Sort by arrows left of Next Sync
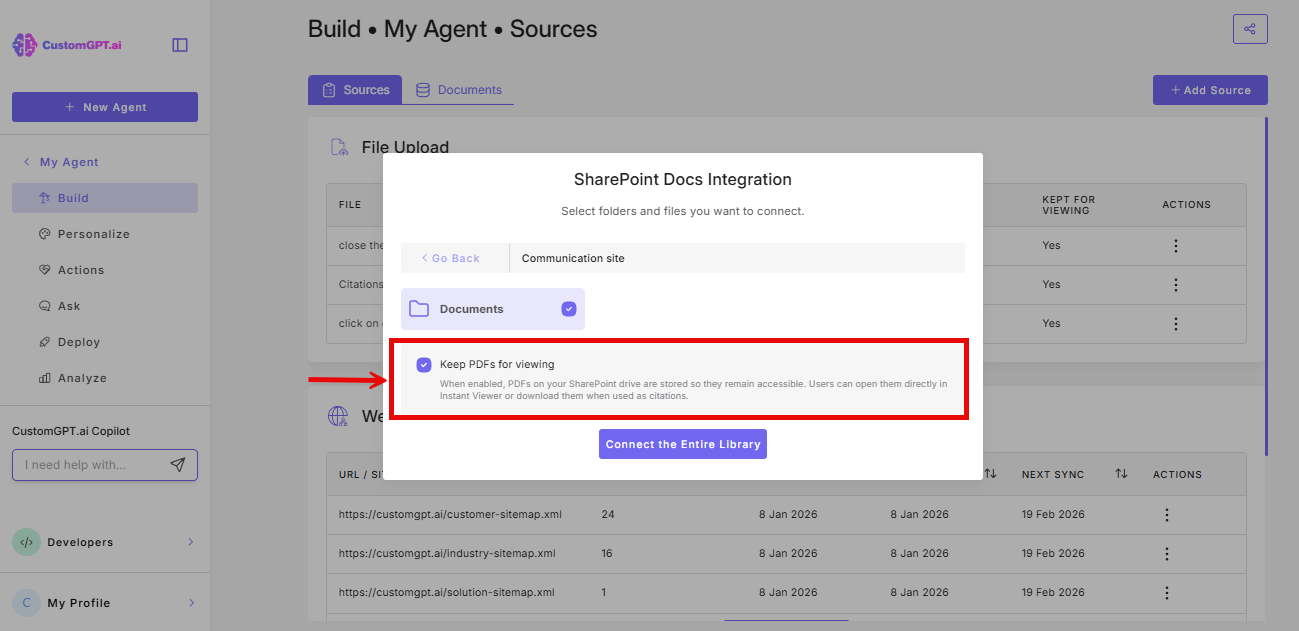 coord(990,473)
